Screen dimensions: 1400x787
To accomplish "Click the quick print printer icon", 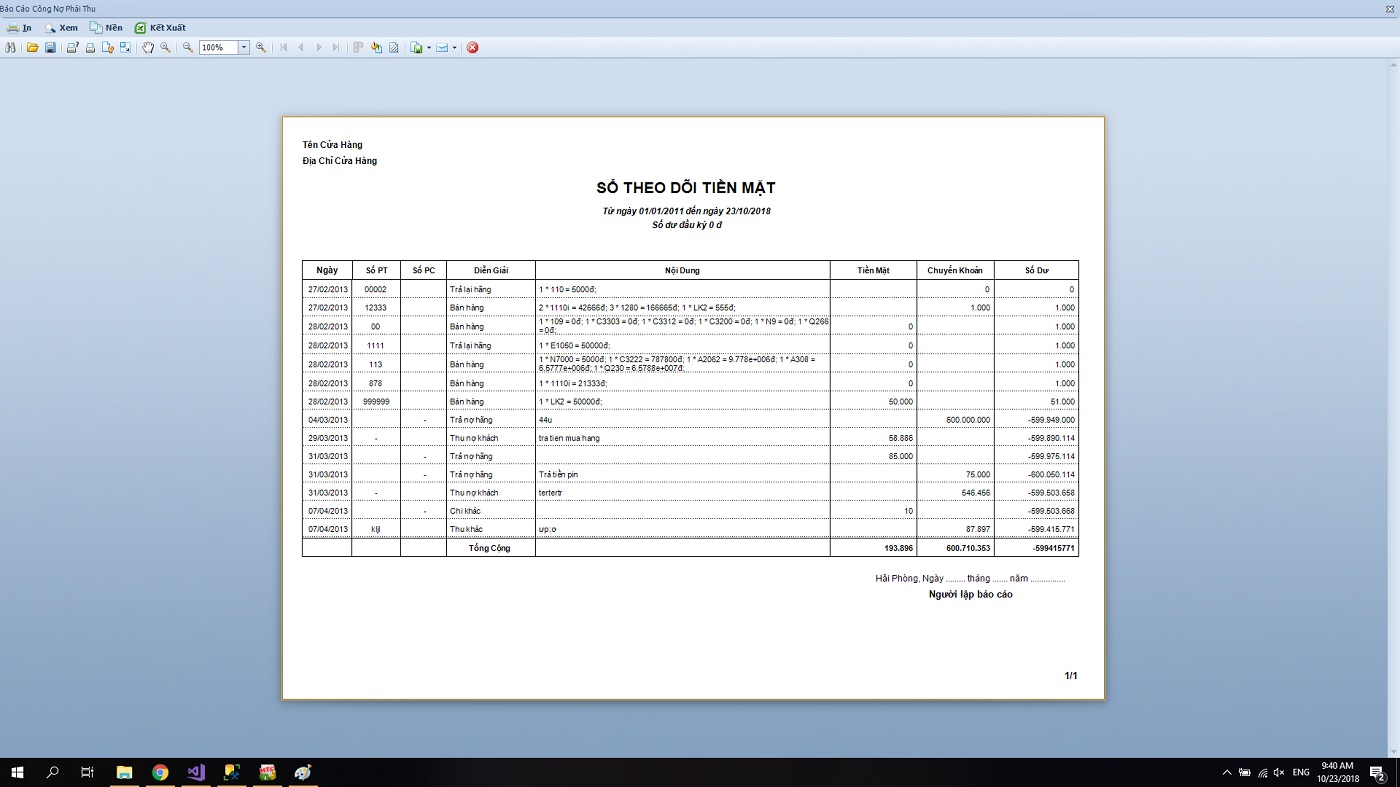I will tap(90, 47).
